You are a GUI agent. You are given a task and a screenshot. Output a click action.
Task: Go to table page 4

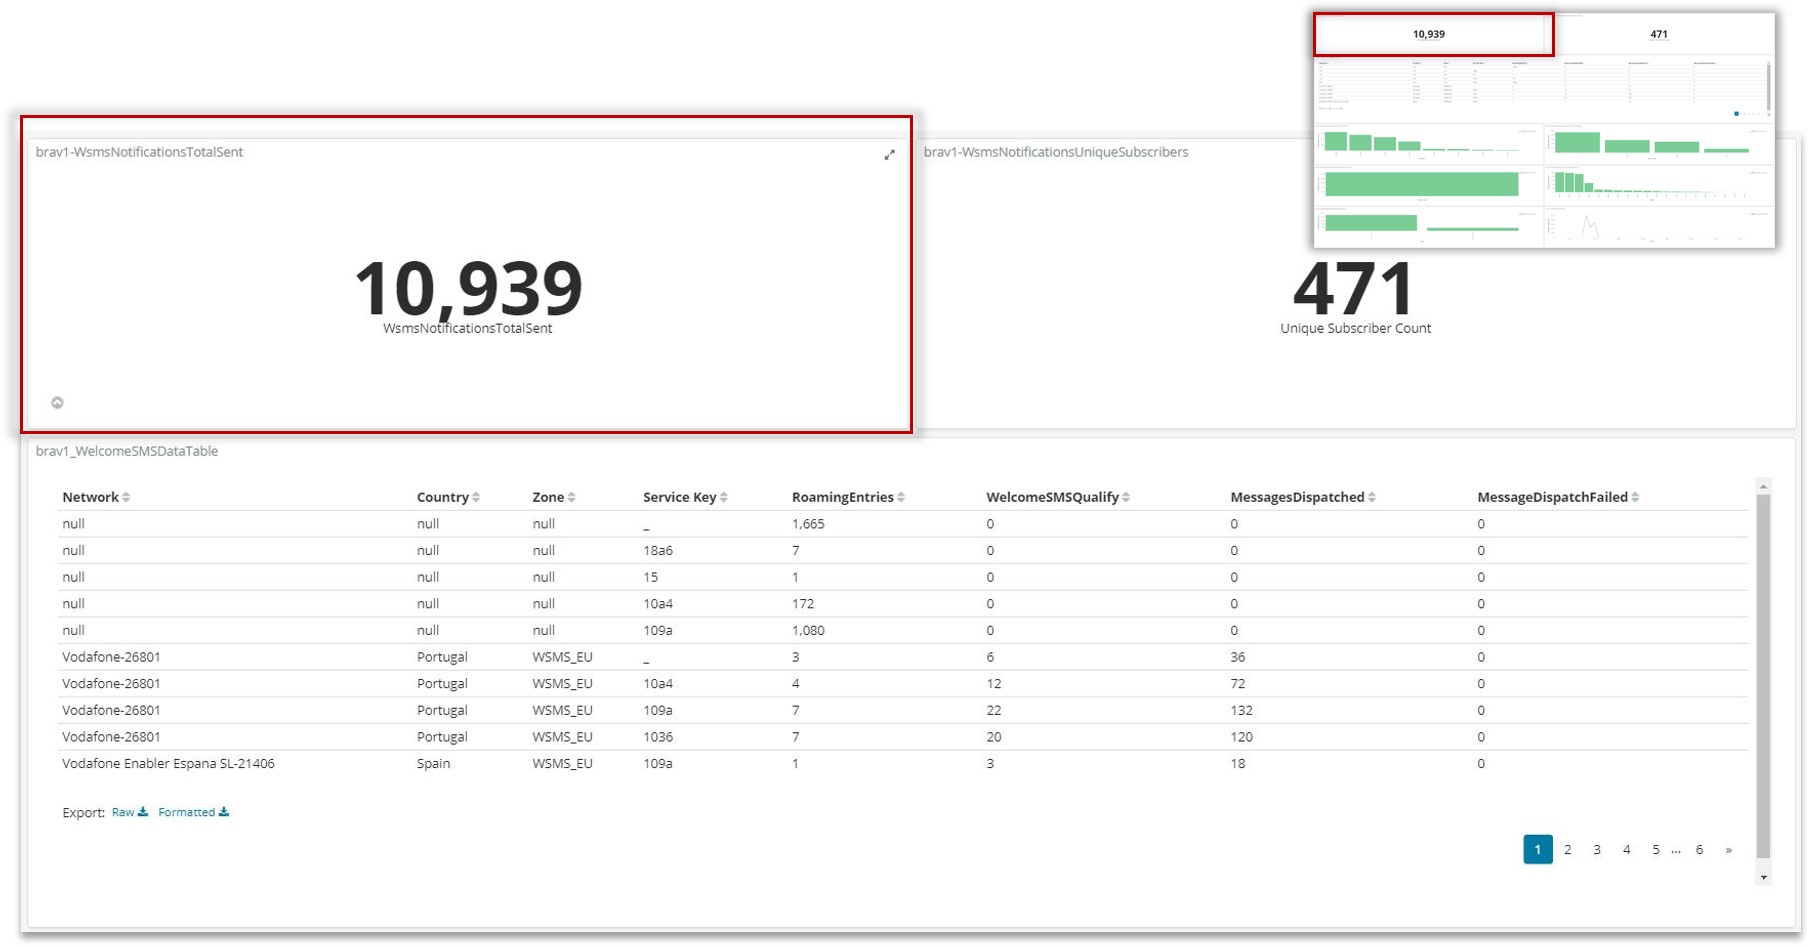(1626, 850)
